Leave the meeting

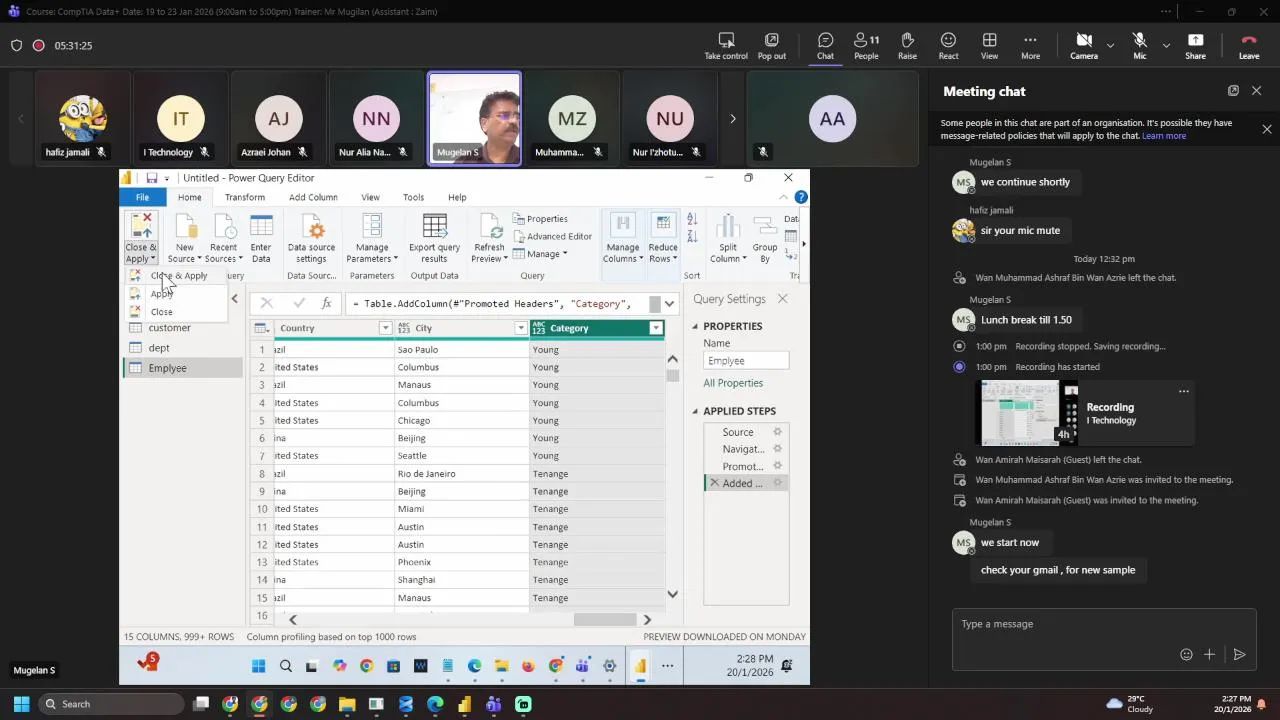pos(1249,45)
